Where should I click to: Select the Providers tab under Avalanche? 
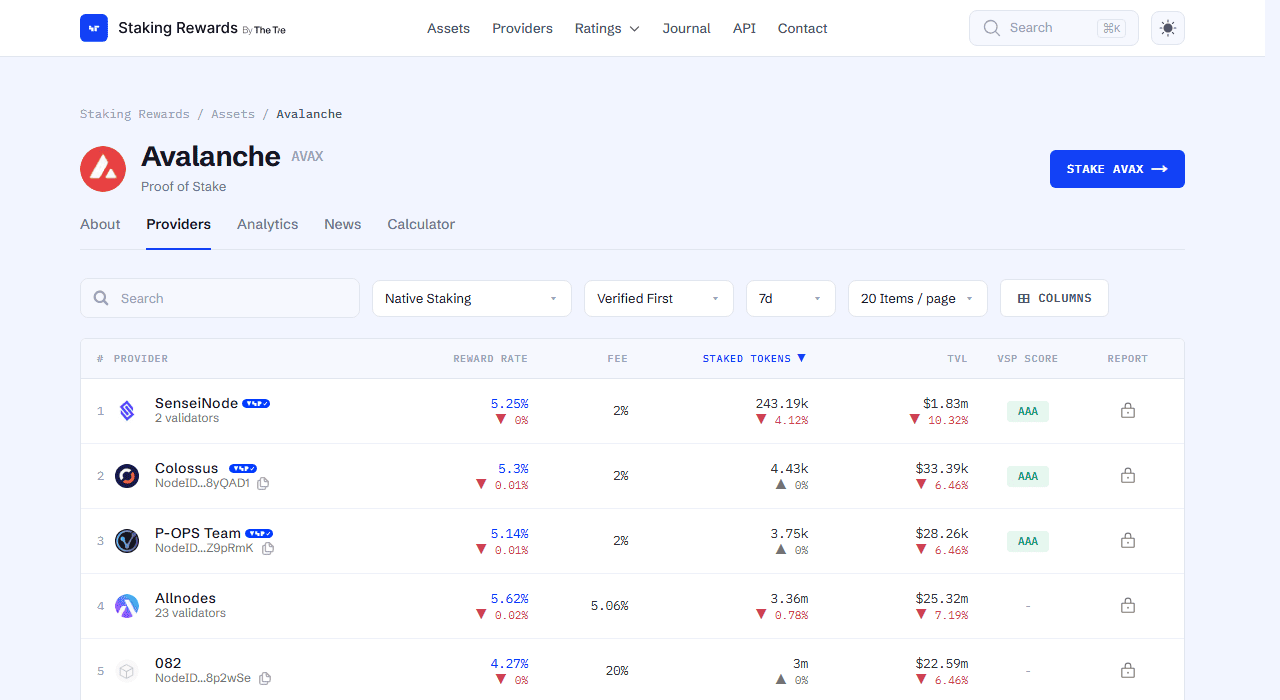coord(178,224)
